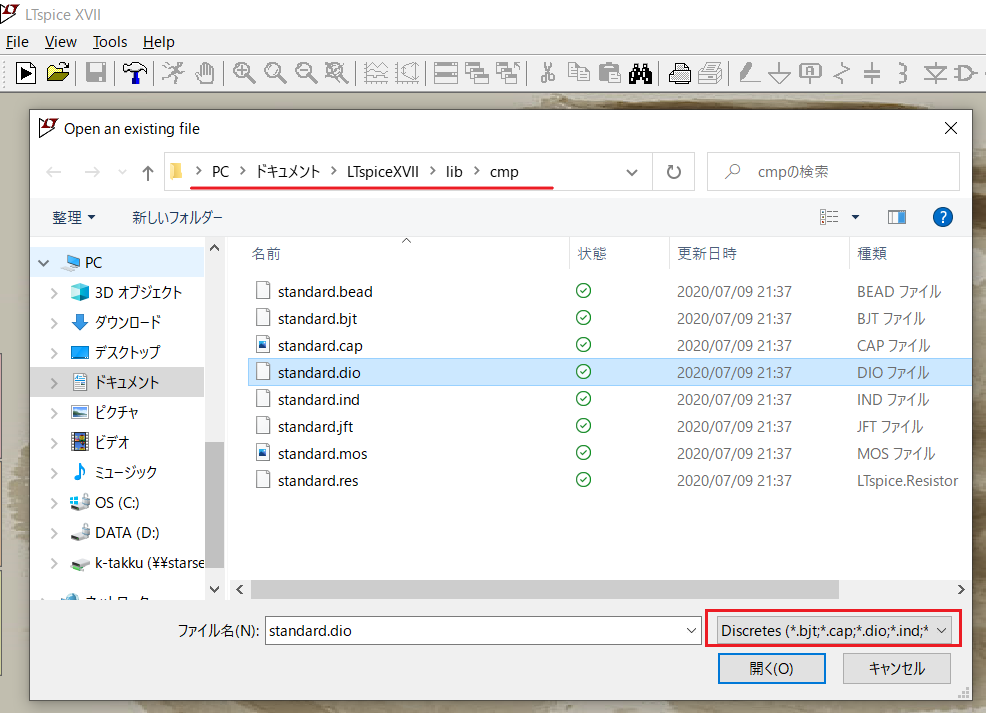This screenshot has height=713, width=986.
Task: Select the standard.mos file
Action: (322, 454)
